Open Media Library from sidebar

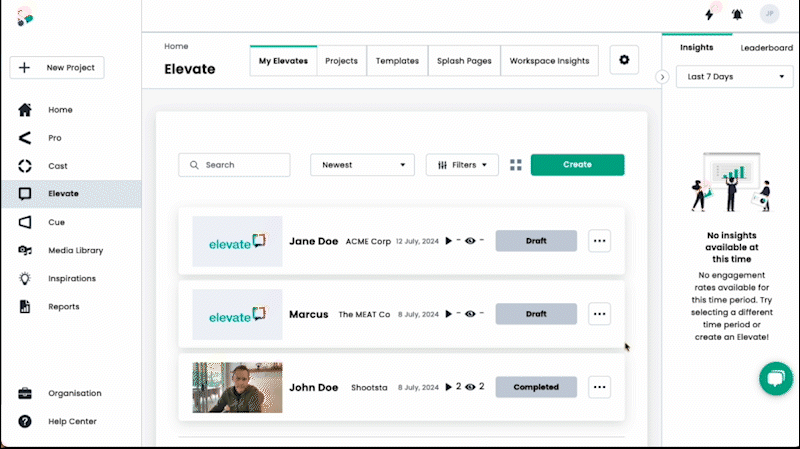(x=75, y=250)
